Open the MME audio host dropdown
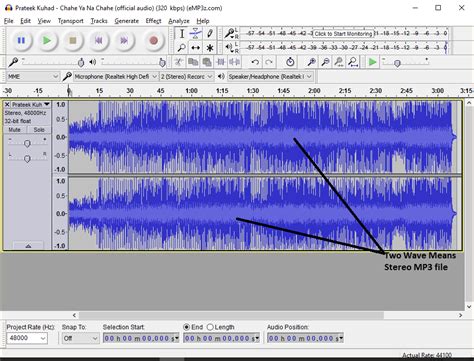The image size is (474, 361). [33, 77]
